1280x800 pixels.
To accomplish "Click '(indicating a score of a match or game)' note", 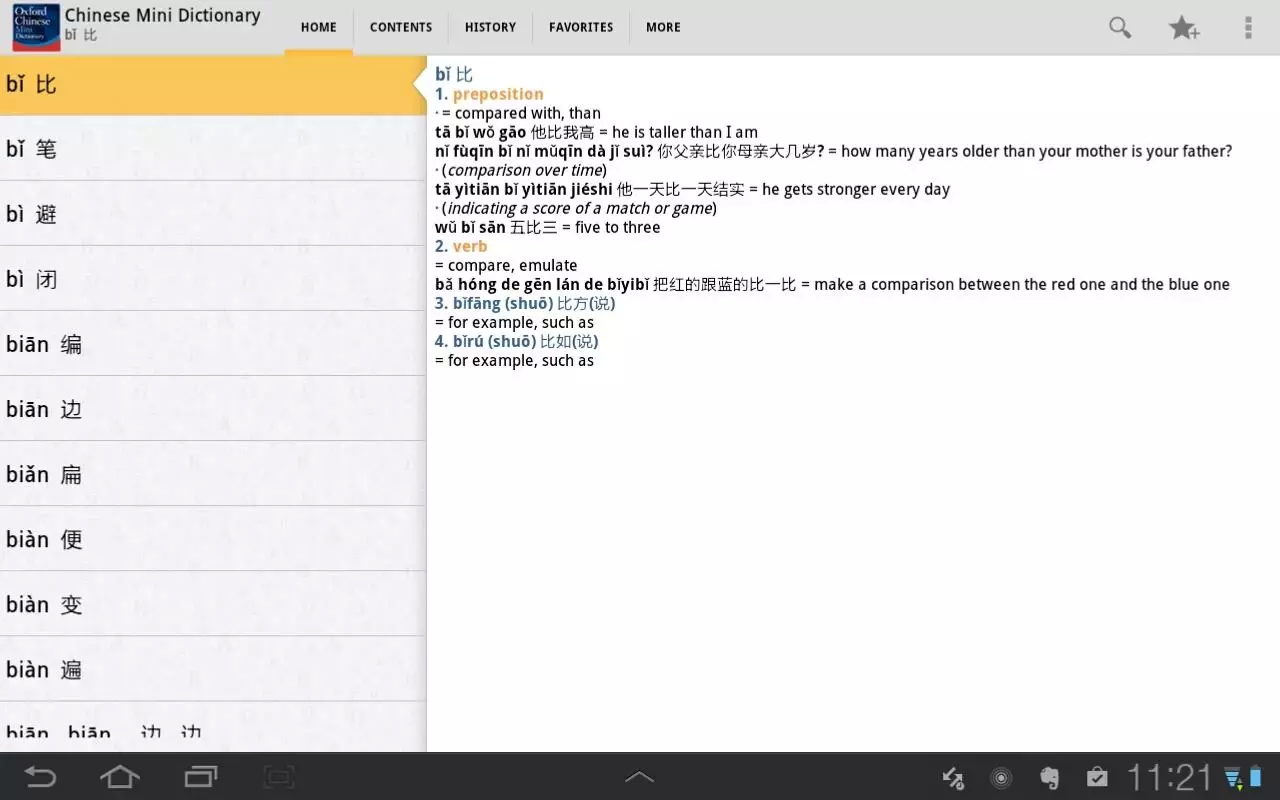I will point(579,208).
